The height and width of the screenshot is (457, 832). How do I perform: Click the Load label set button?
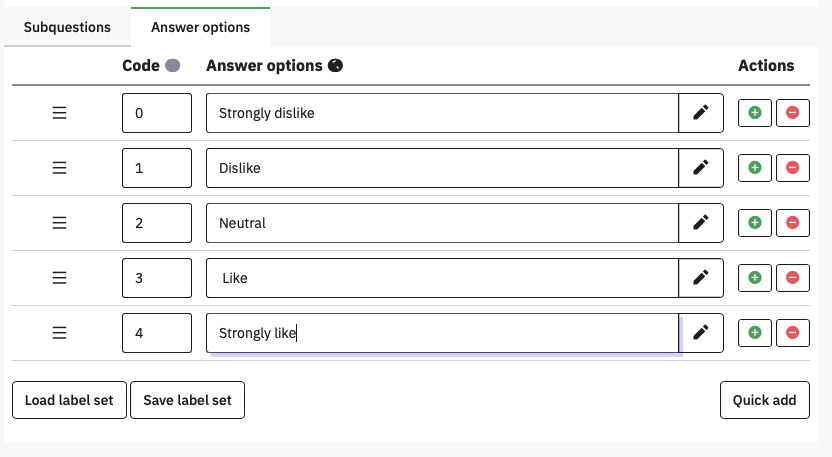pyautogui.click(x=69, y=400)
